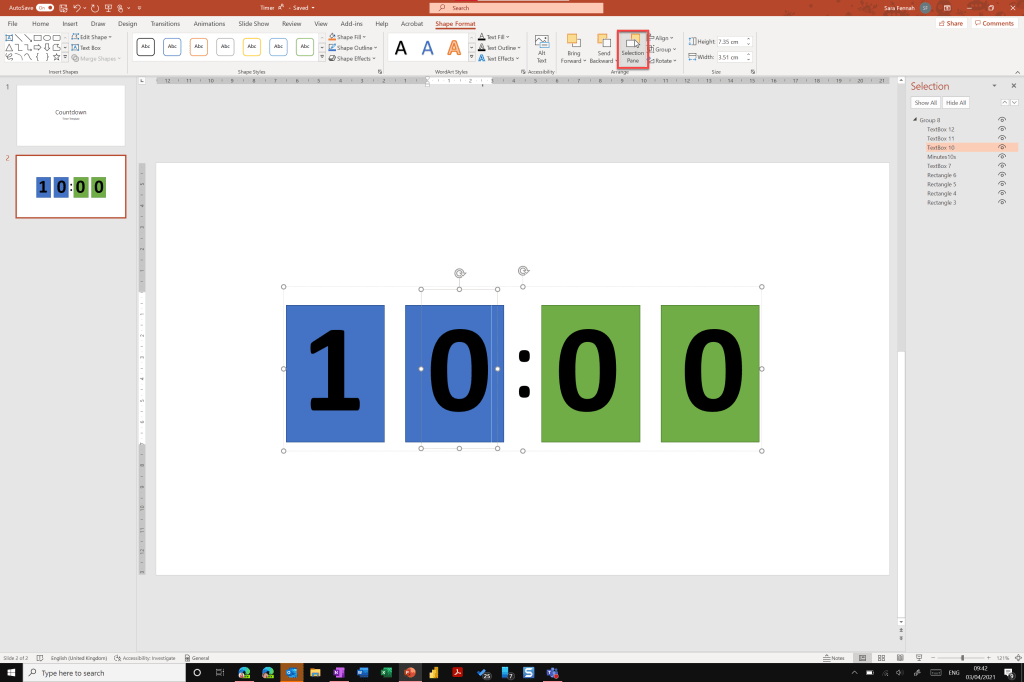Open the Selection Pane button
The height and width of the screenshot is (682, 1024).
pyautogui.click(x=632, y=49)
